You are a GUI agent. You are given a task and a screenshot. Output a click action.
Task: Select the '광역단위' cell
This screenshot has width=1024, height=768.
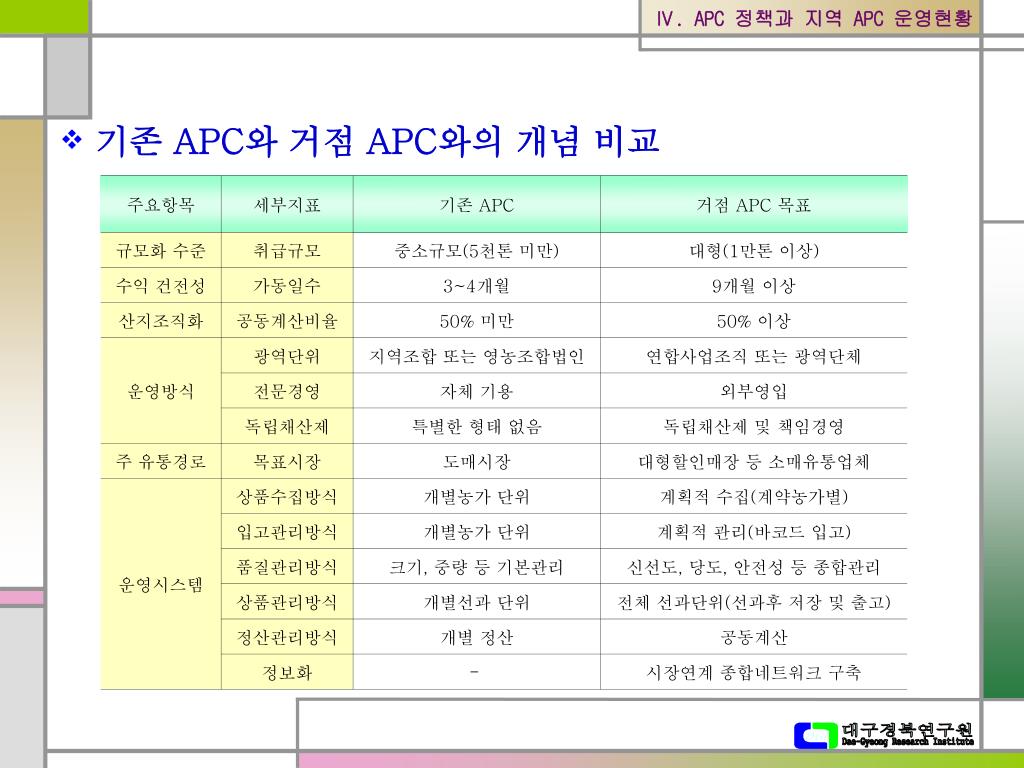coord(287,356)
